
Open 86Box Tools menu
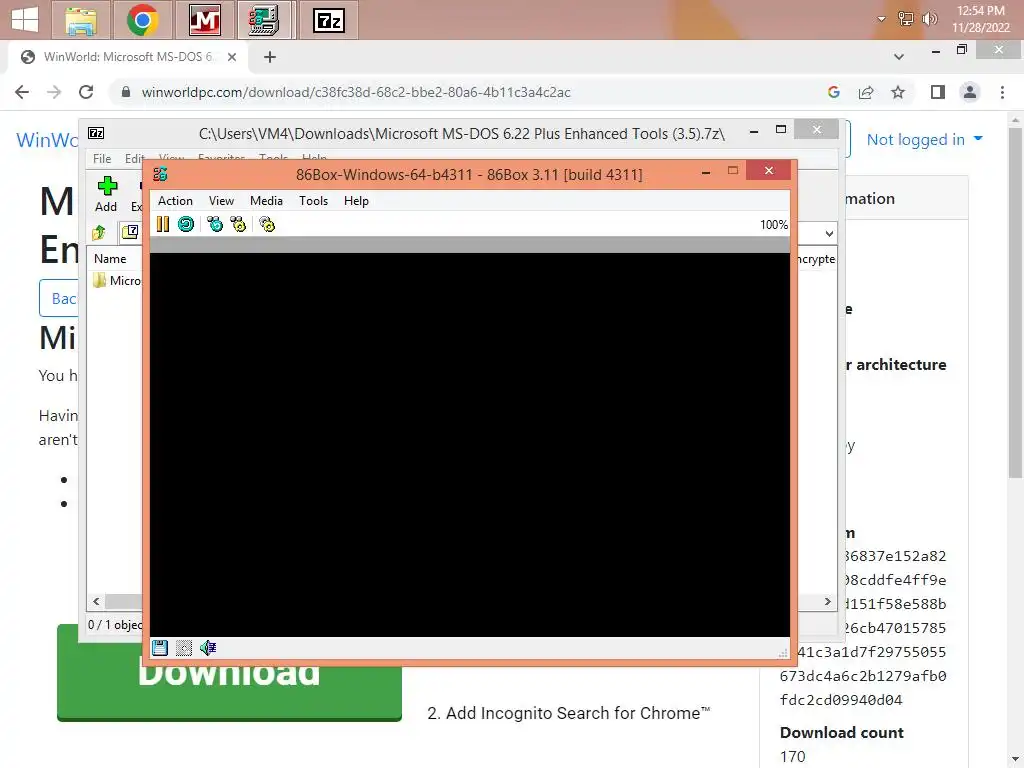click(313, 201)
